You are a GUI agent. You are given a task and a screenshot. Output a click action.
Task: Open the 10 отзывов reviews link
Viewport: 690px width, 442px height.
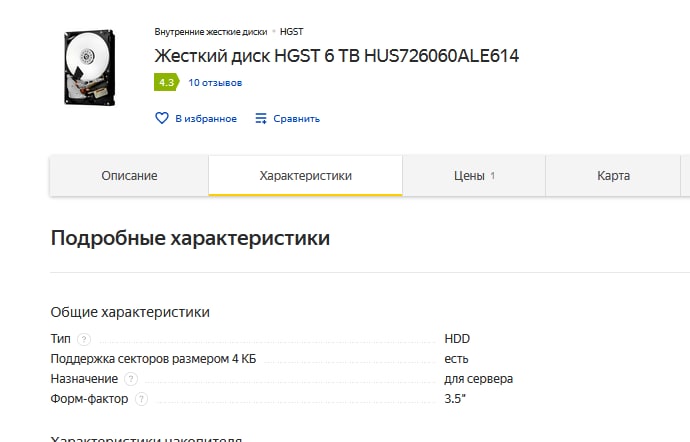[215, 83]
